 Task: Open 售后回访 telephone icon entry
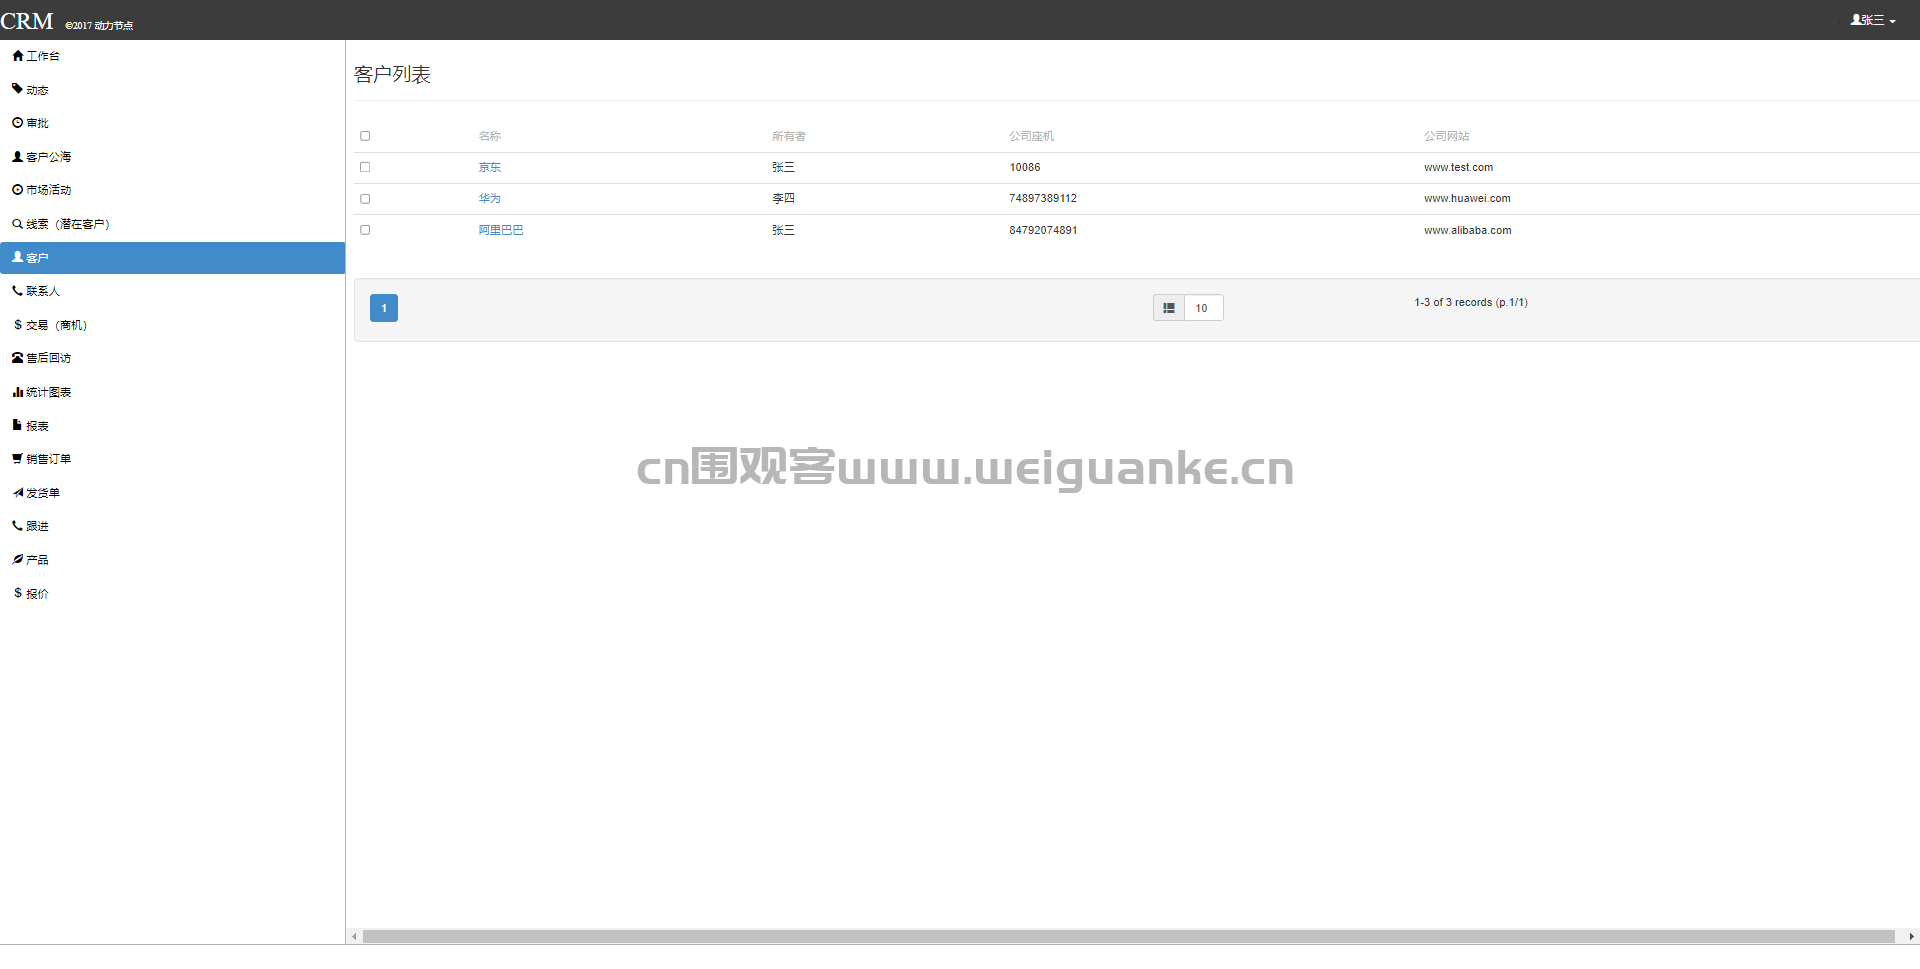point(41,358)
